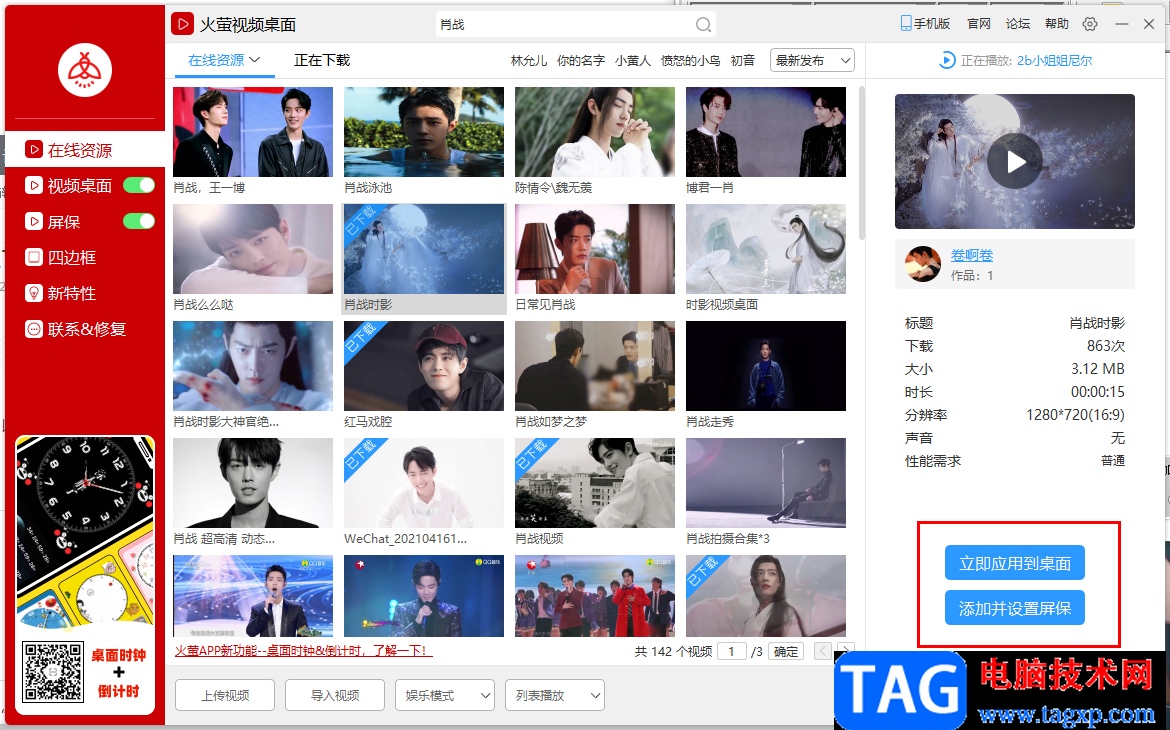The height and width of the screenshot is (730, 1170).
Task: Click the search field containing 肖战
Action: [575, 25]
